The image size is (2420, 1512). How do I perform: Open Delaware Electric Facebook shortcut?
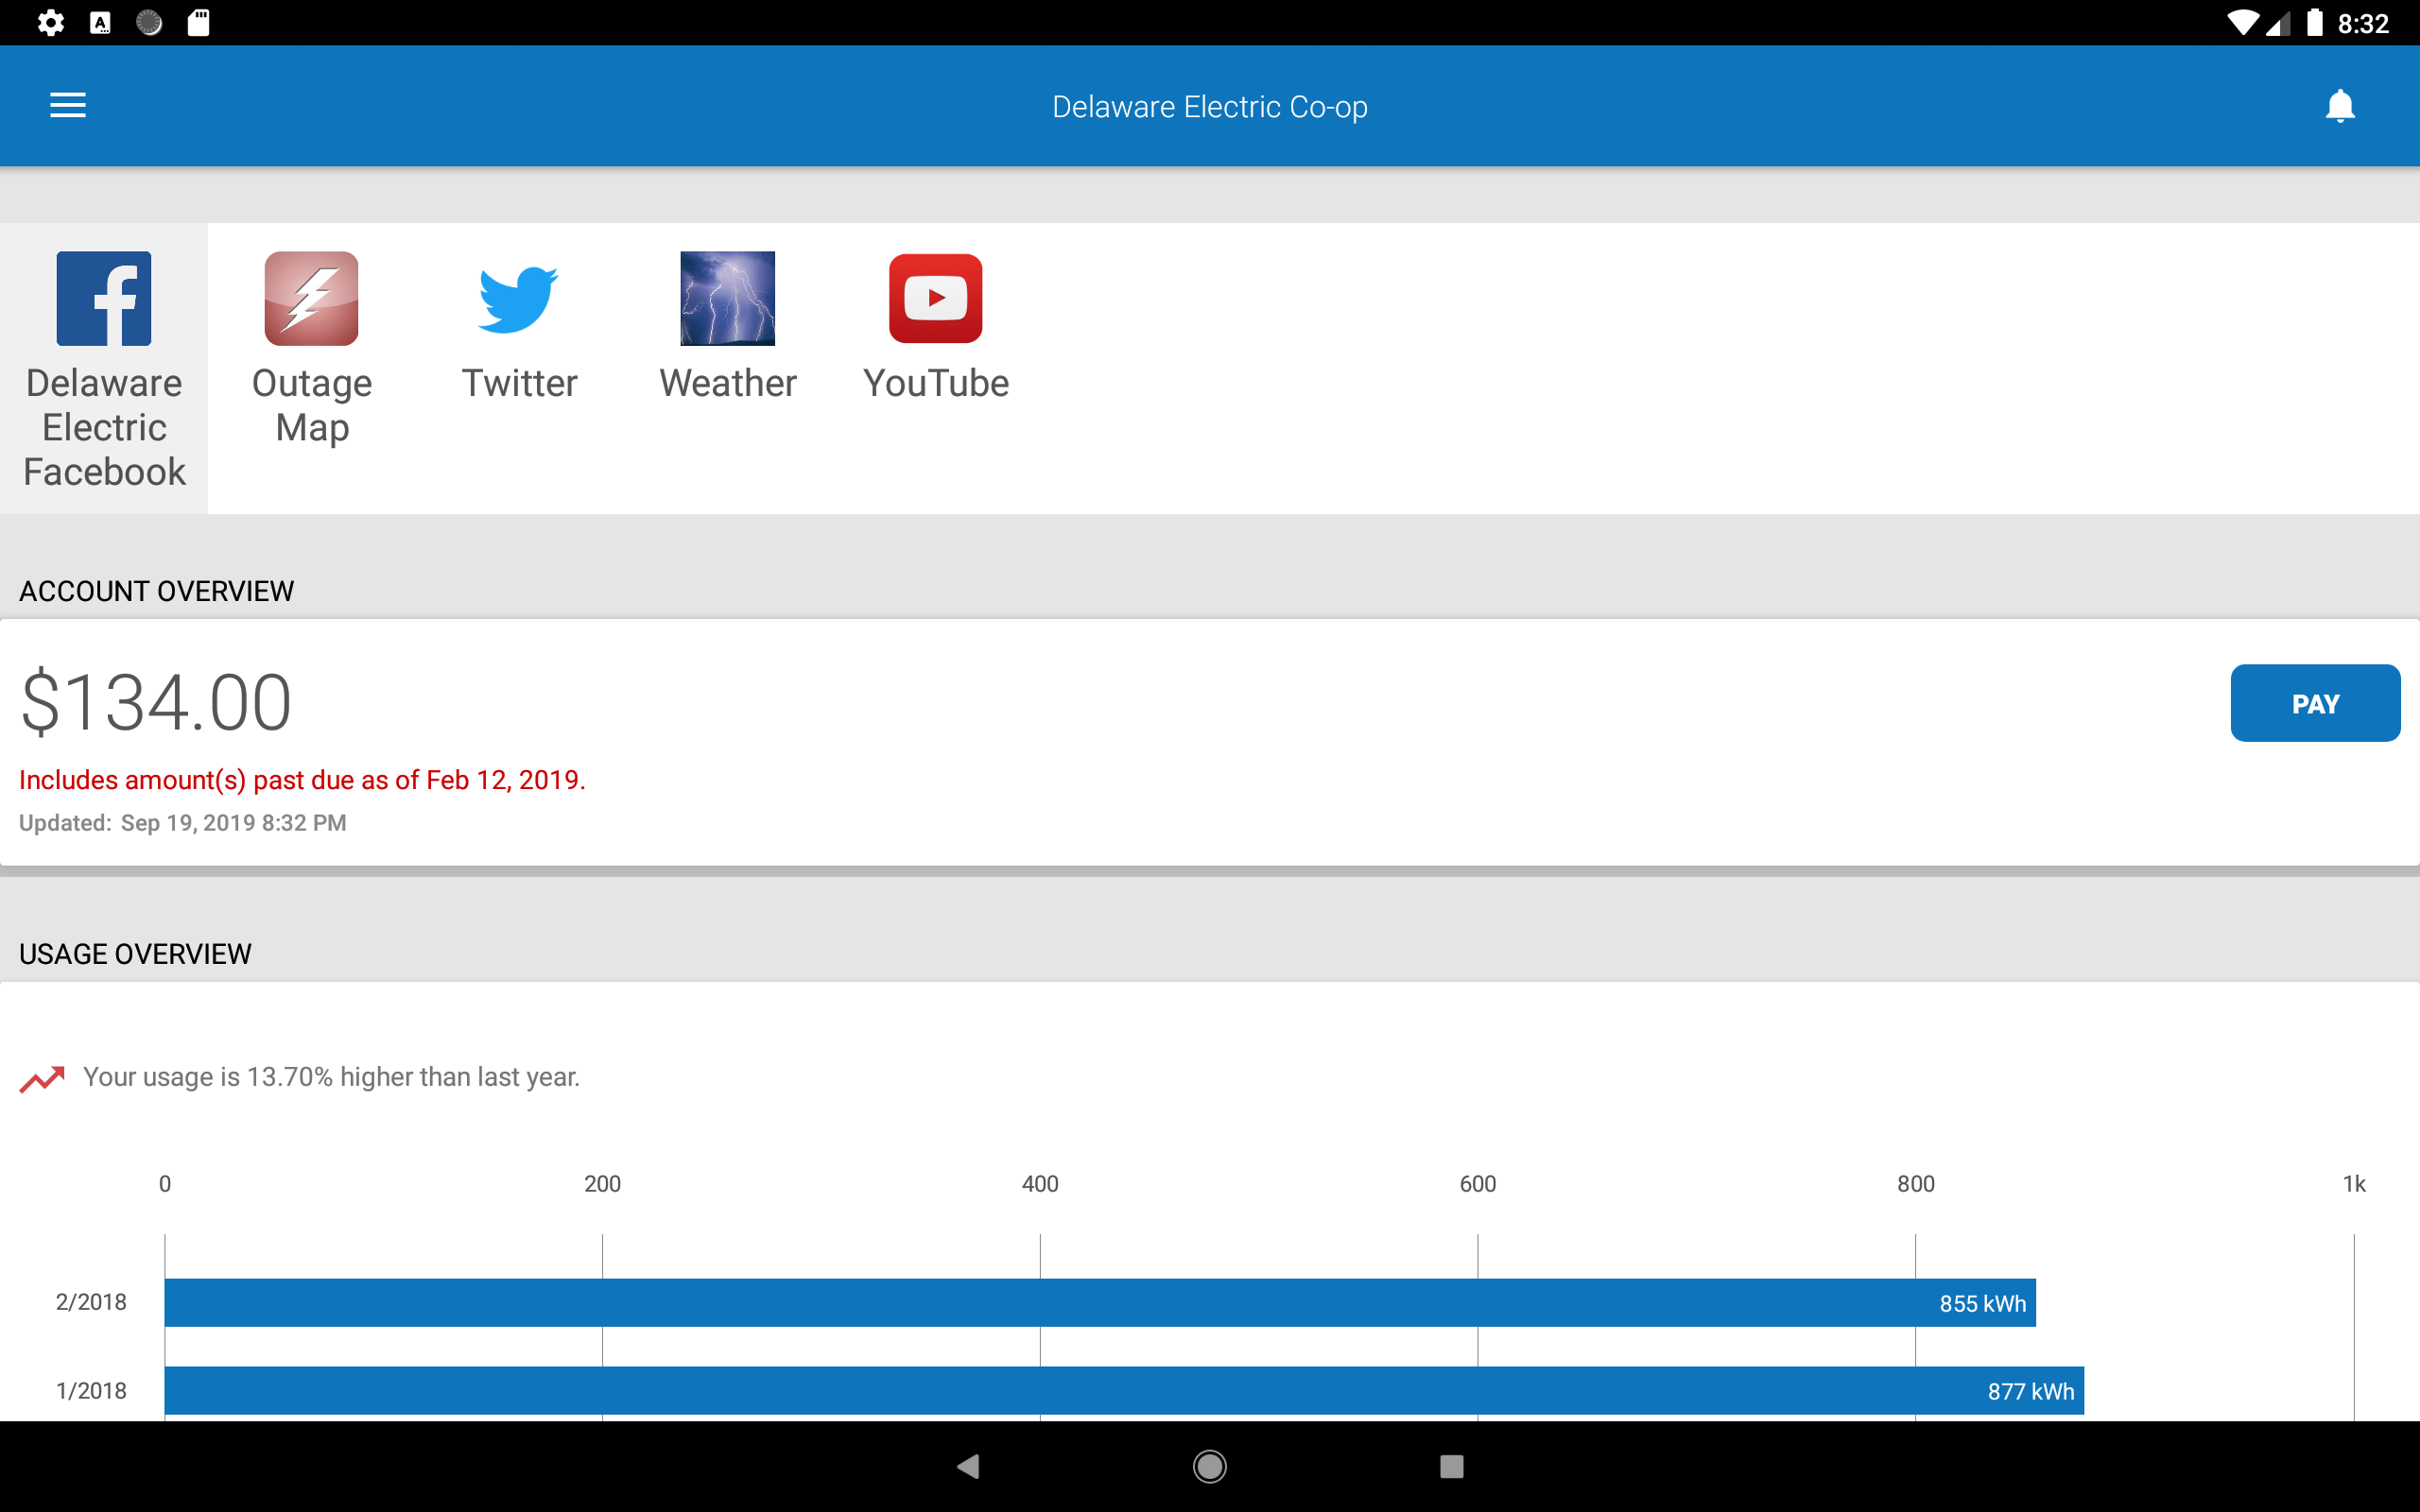(x=104, y=368)
